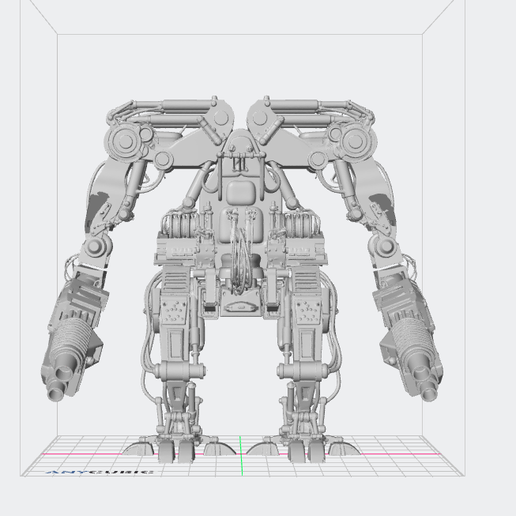The image size is (516, 516).
Task: Click the right elbow joint disc
Action: 386,247
